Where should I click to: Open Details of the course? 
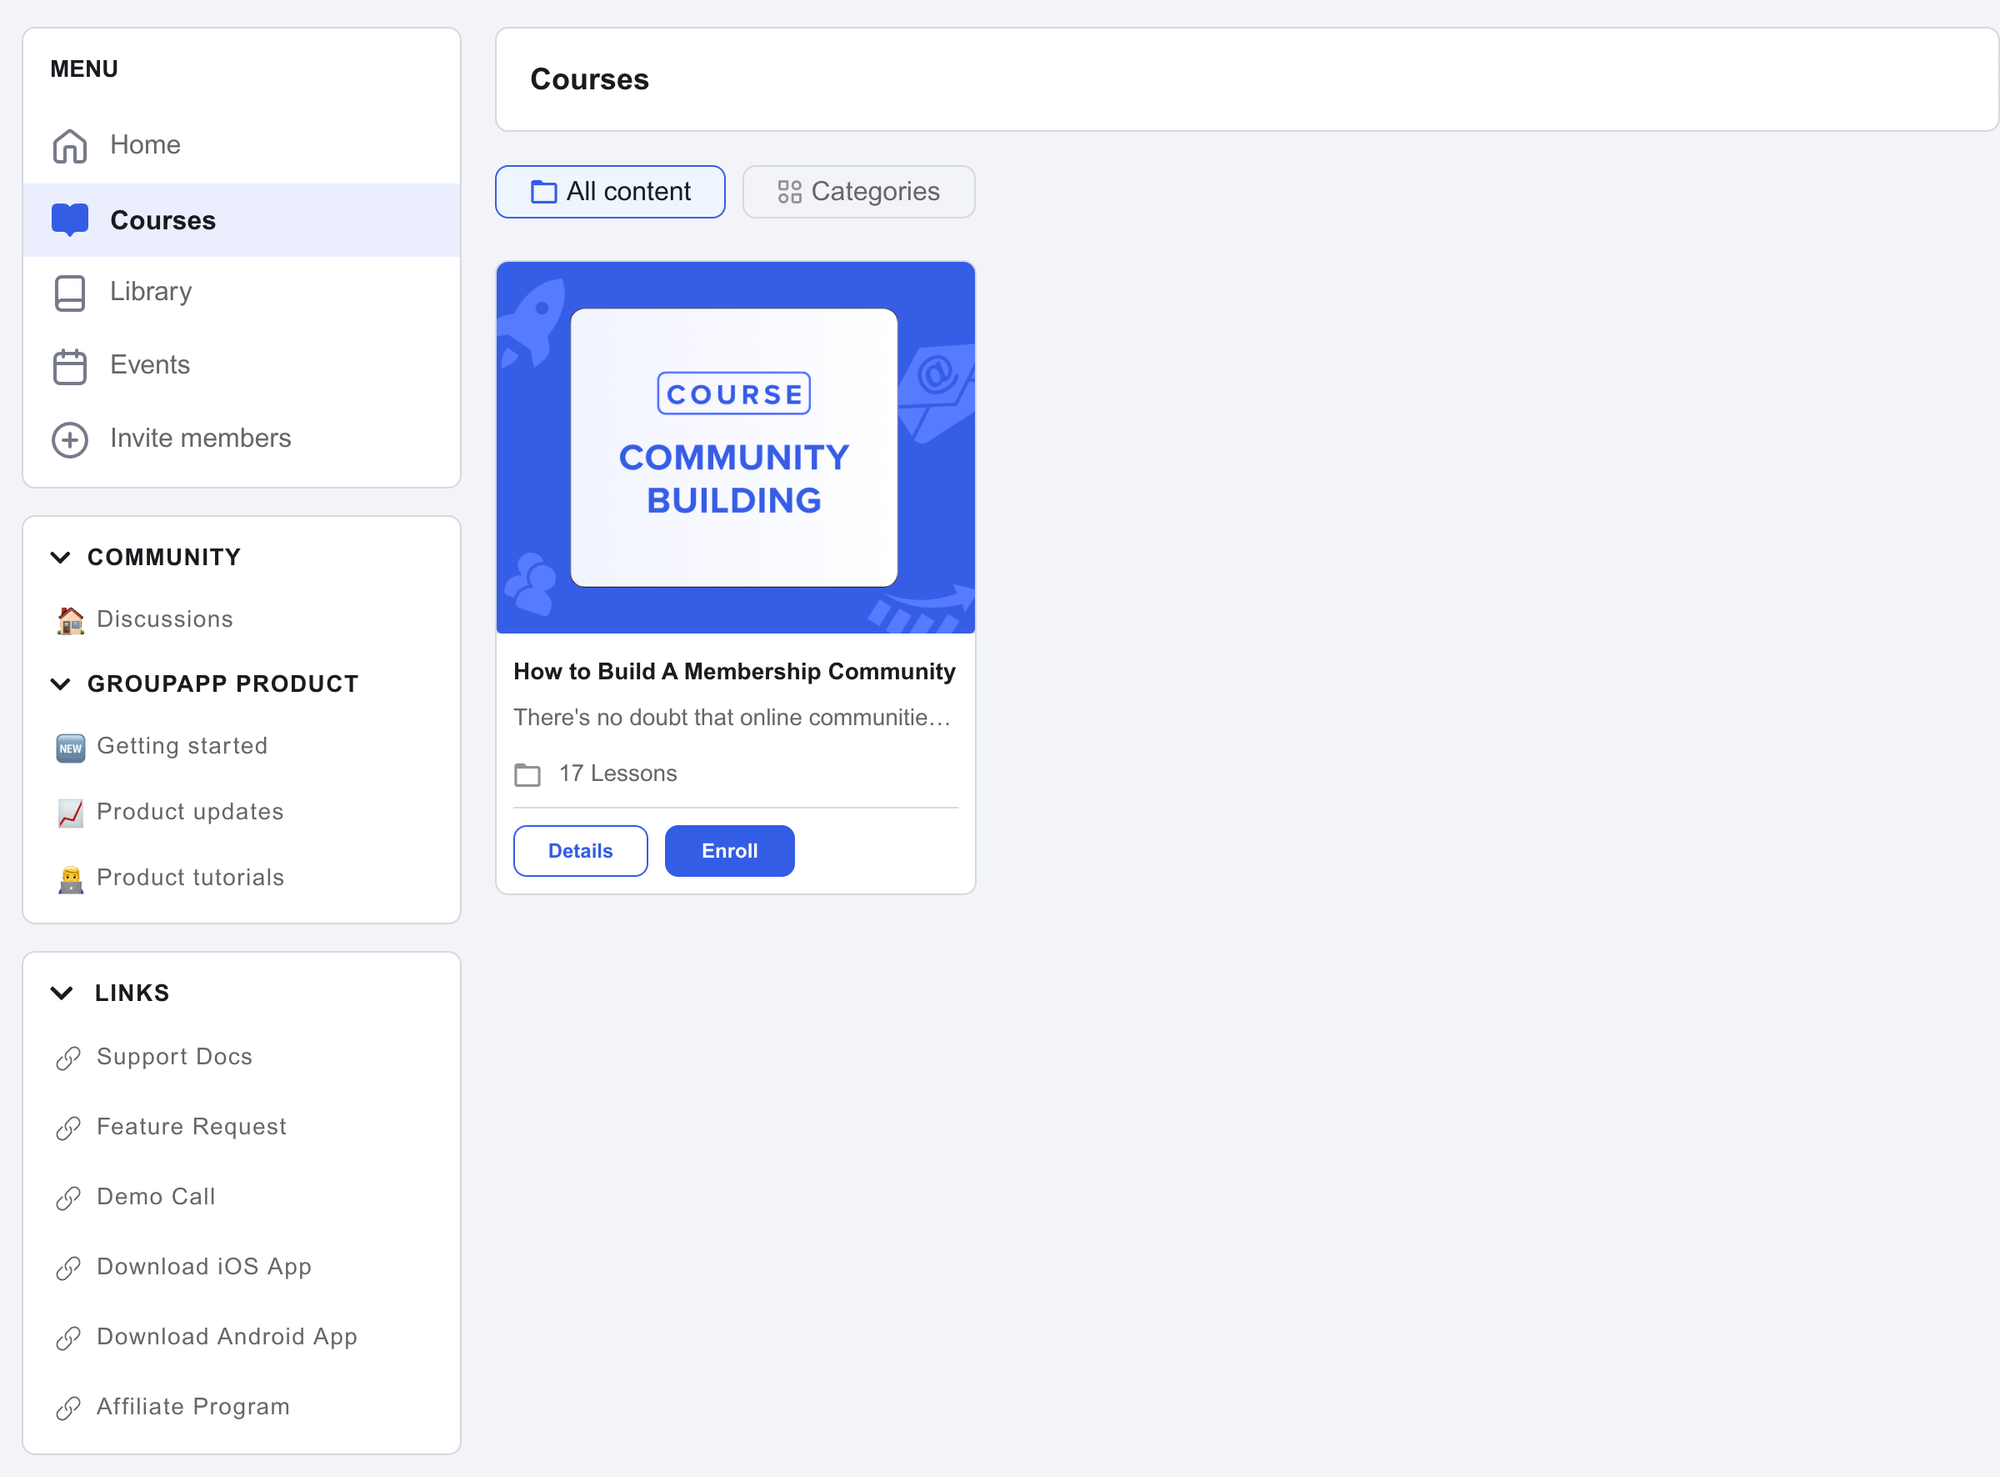coord(580,850)
